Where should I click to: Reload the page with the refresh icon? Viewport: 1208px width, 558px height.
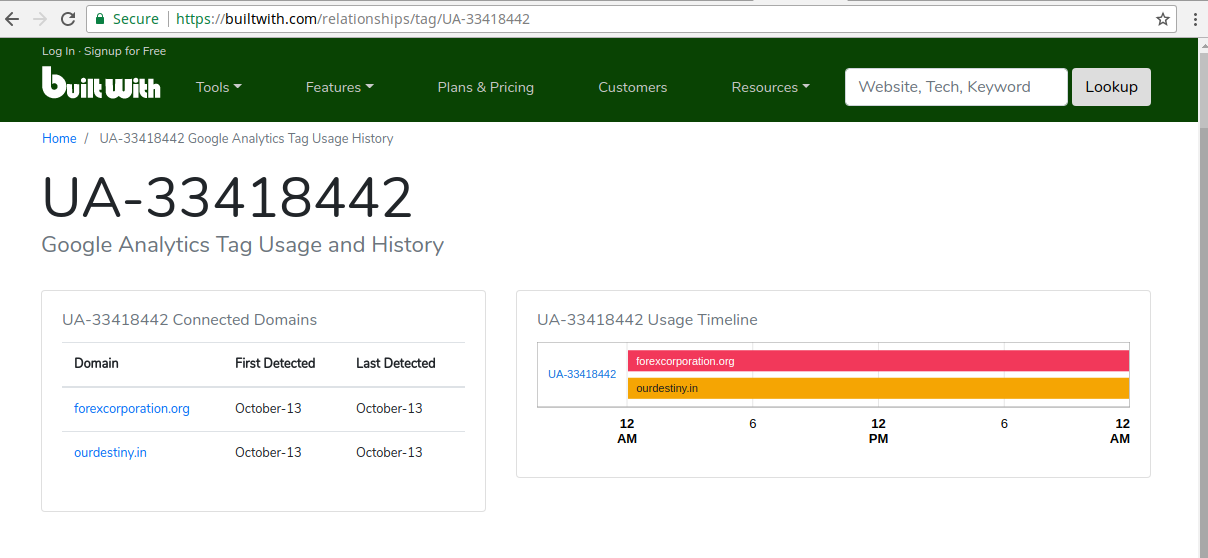coord(68,19)
